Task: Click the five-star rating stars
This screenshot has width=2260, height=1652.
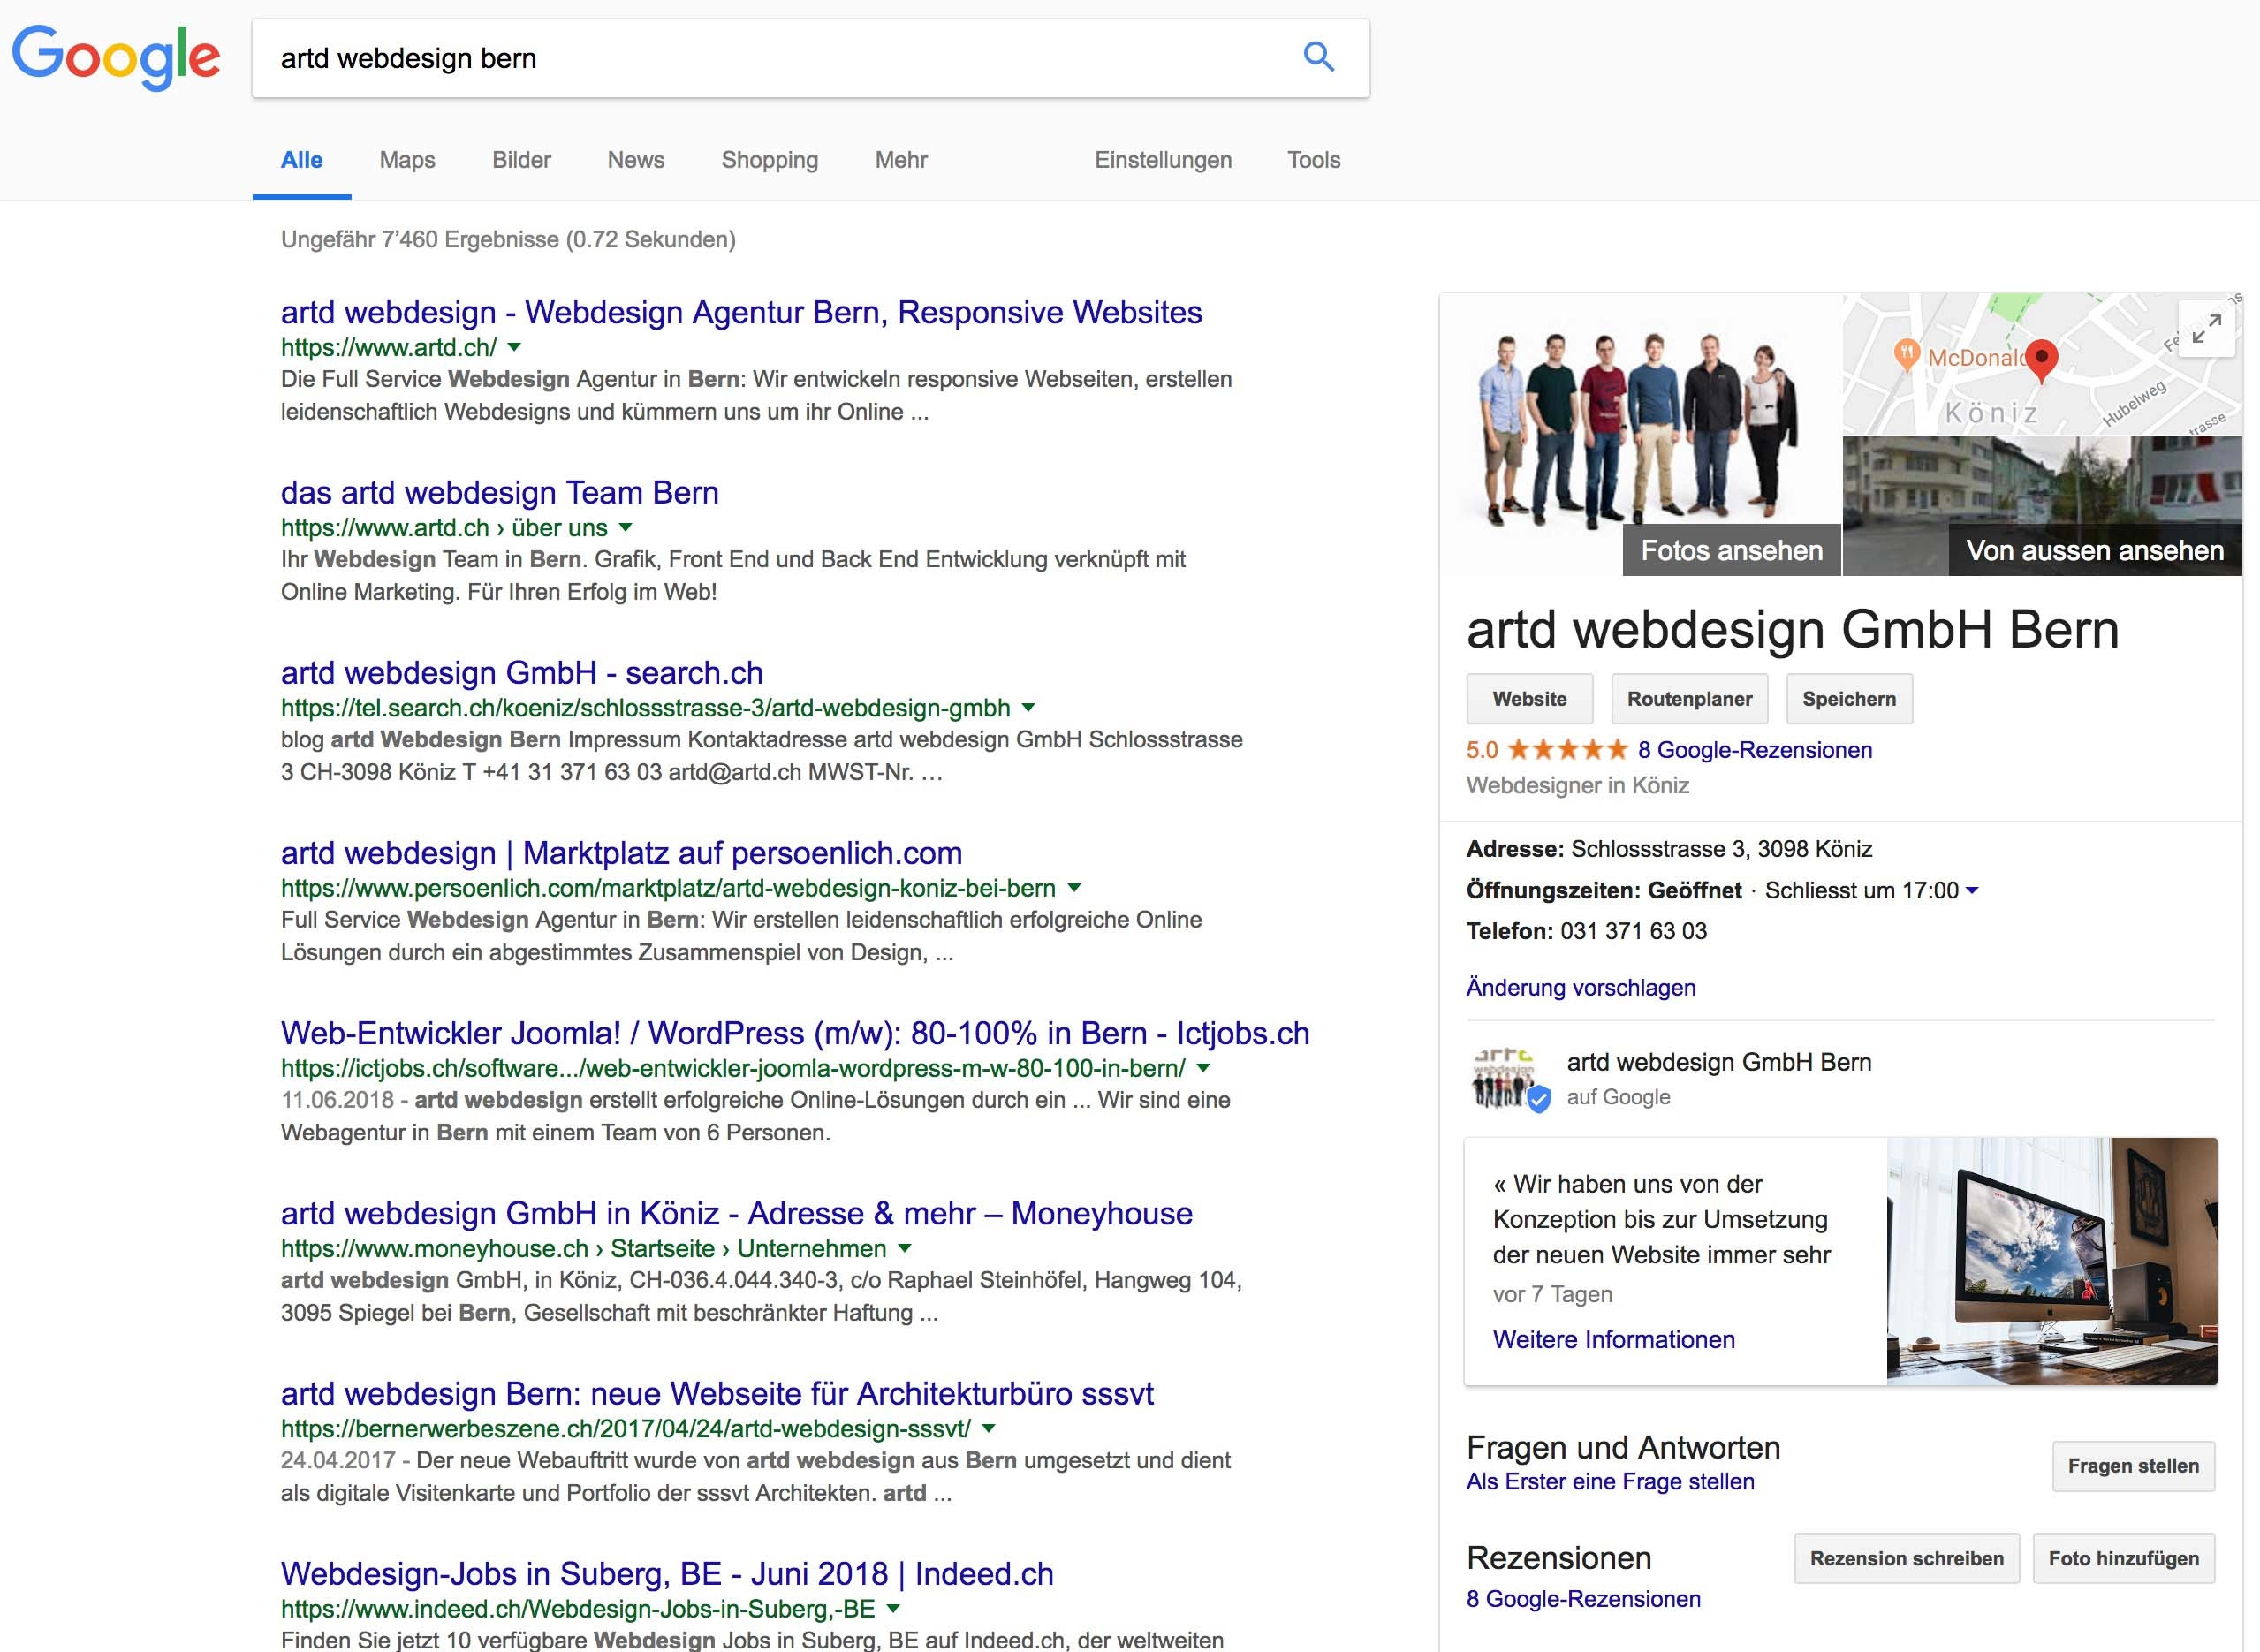Action: pos(1567,750)
